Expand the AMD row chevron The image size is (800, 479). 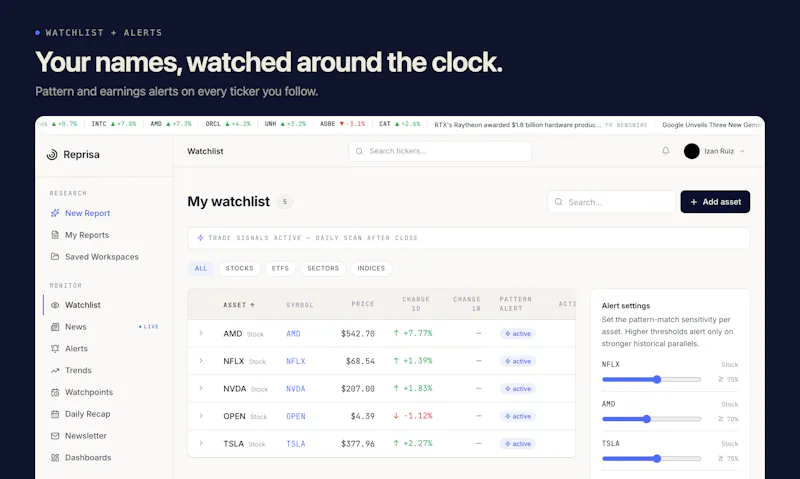point(201,333)
